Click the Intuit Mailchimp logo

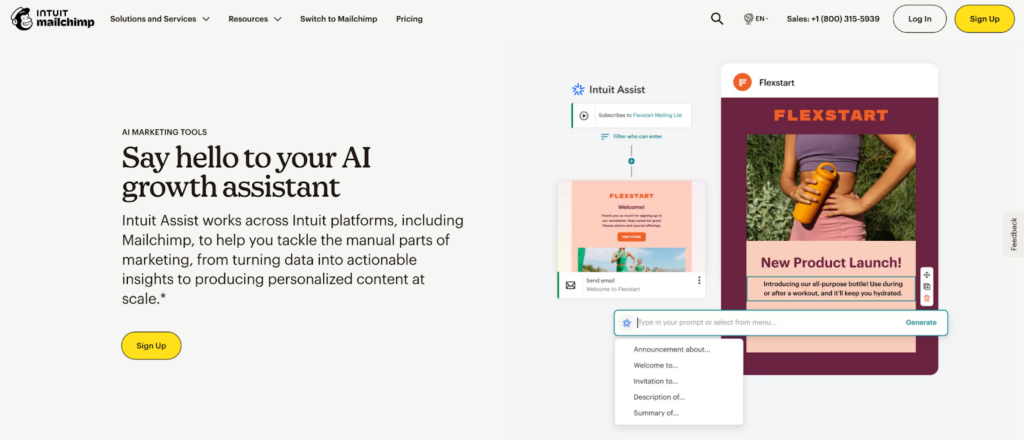click(x=53, y=19)
